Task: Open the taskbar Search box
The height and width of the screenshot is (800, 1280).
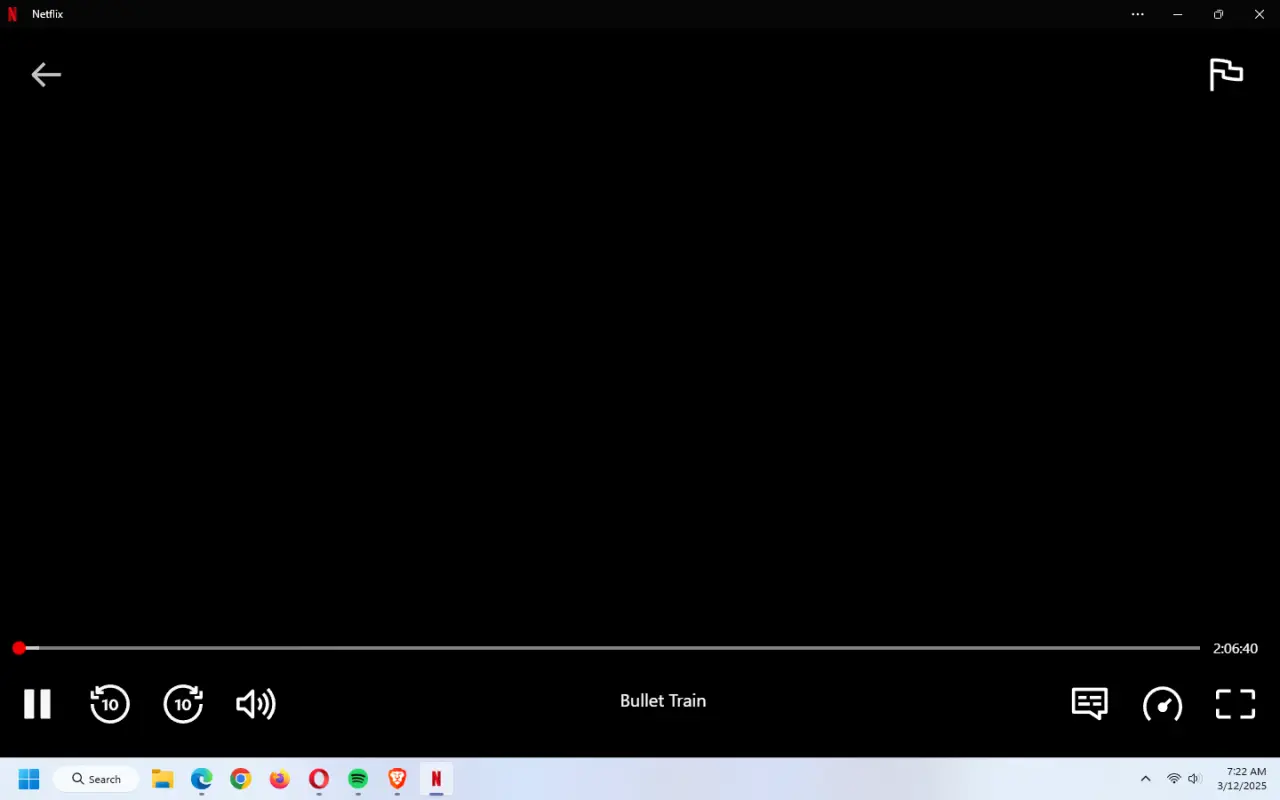Action: click(x=96, y=779)
